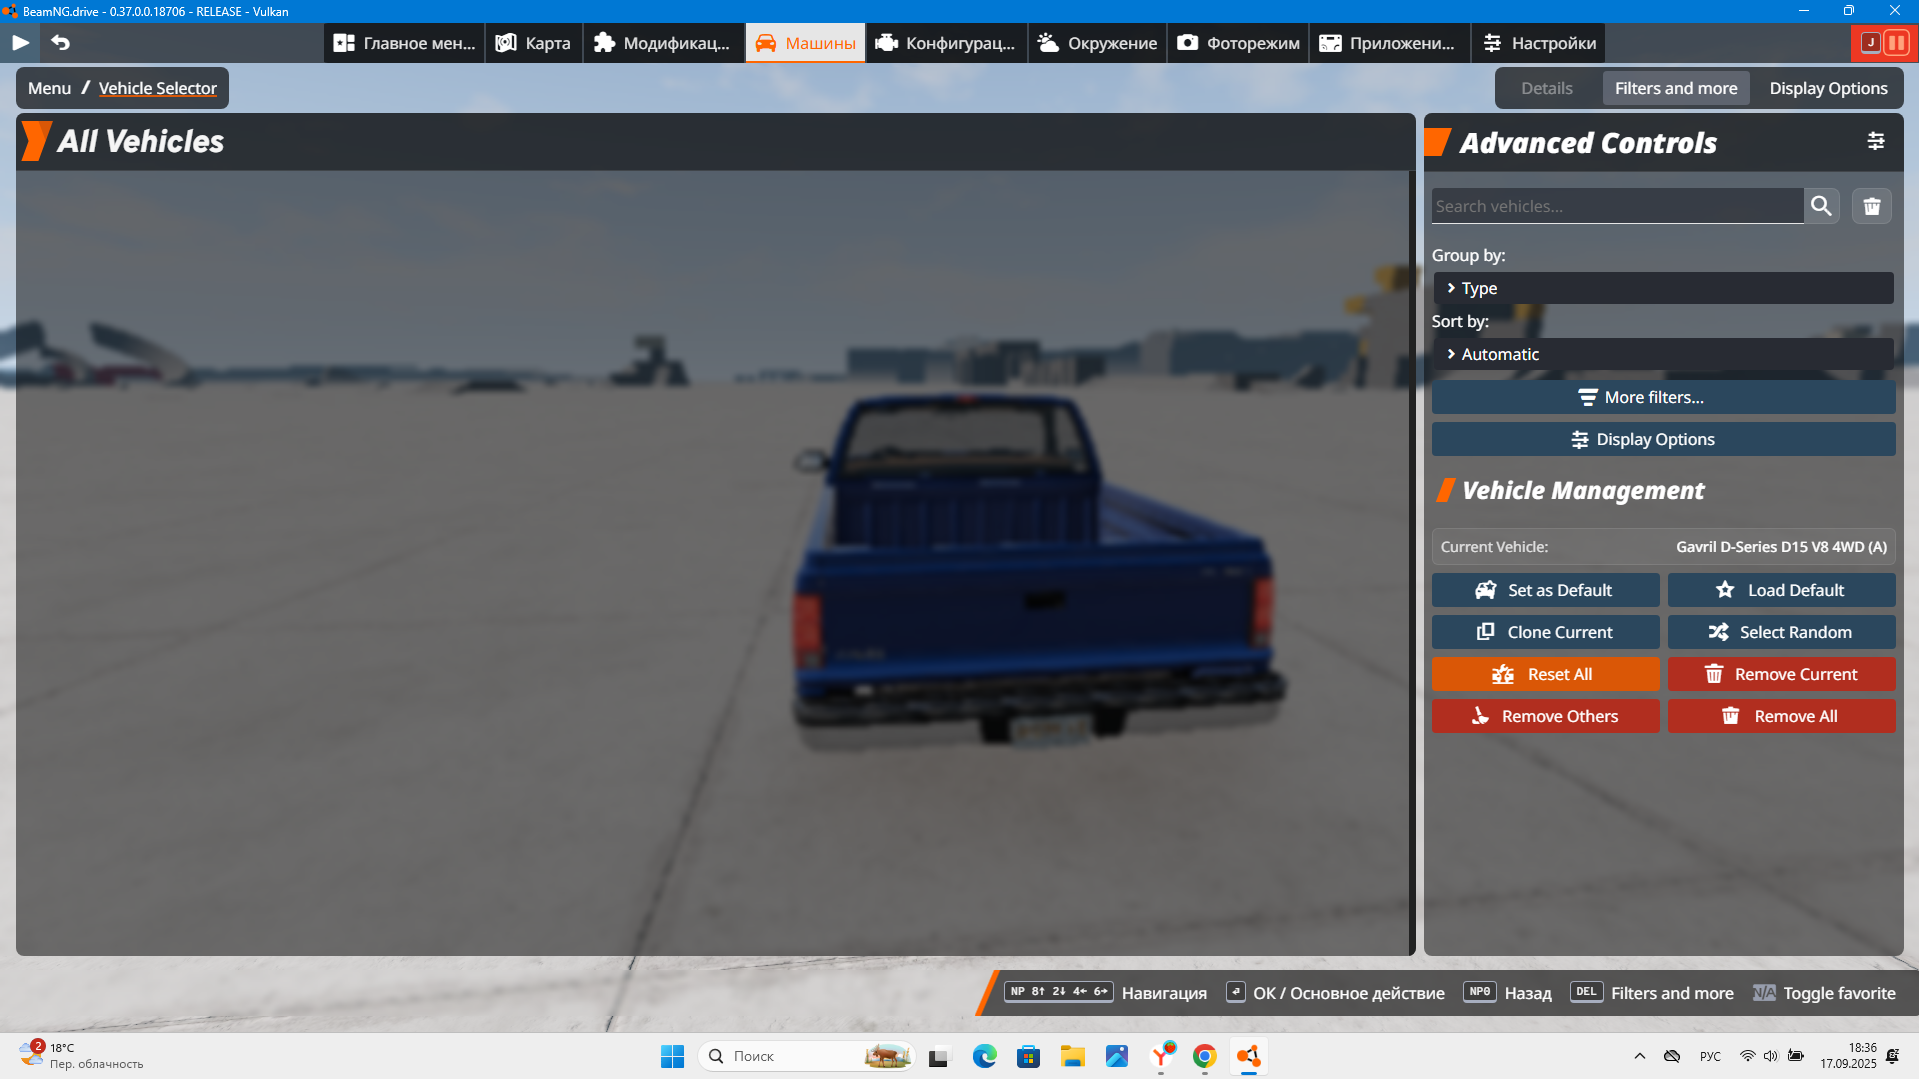Click the red pause icon button
The image size is (1919, 1079).
(x=1896, y=43)
